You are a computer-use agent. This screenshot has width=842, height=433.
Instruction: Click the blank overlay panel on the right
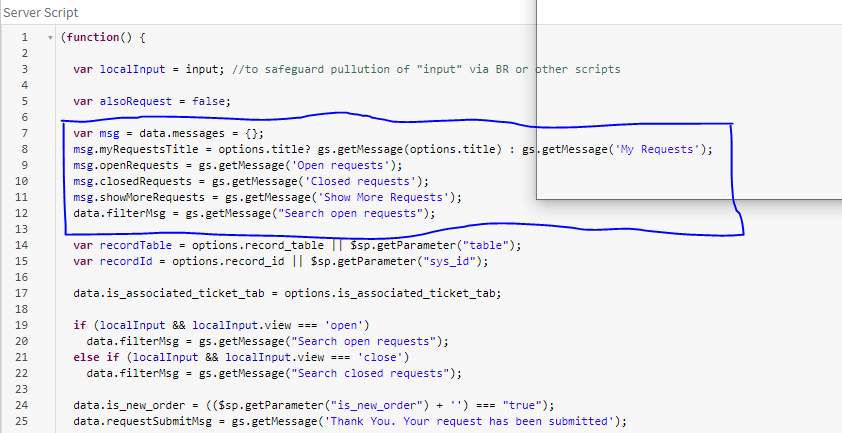[689, 99]
